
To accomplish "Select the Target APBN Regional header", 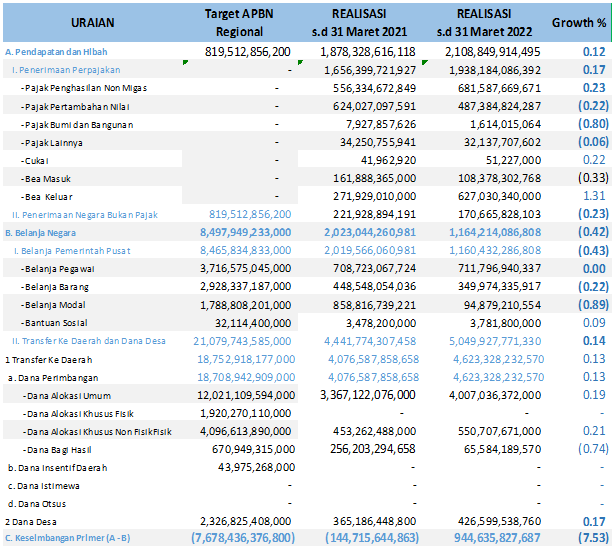I will [247, 22].
